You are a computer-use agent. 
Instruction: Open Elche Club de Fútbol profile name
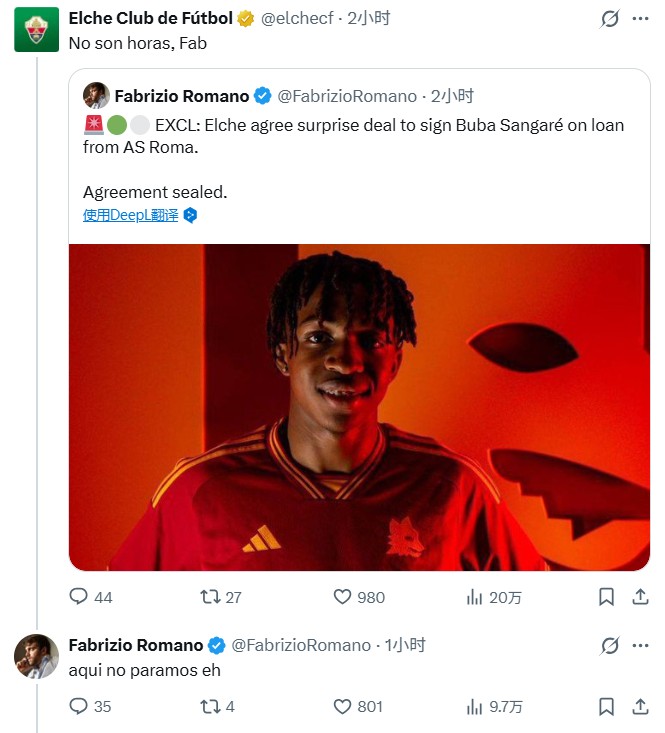(150, 18)
